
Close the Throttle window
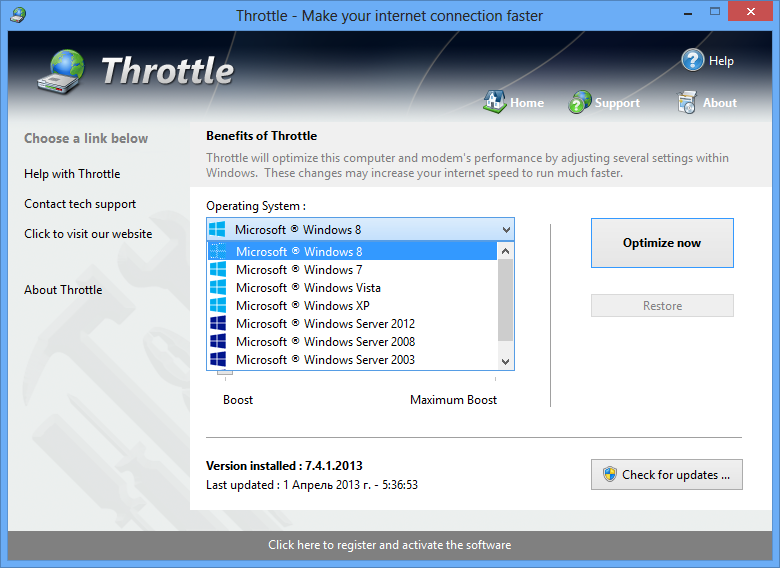pyautogui.click(x=751, y=11)
